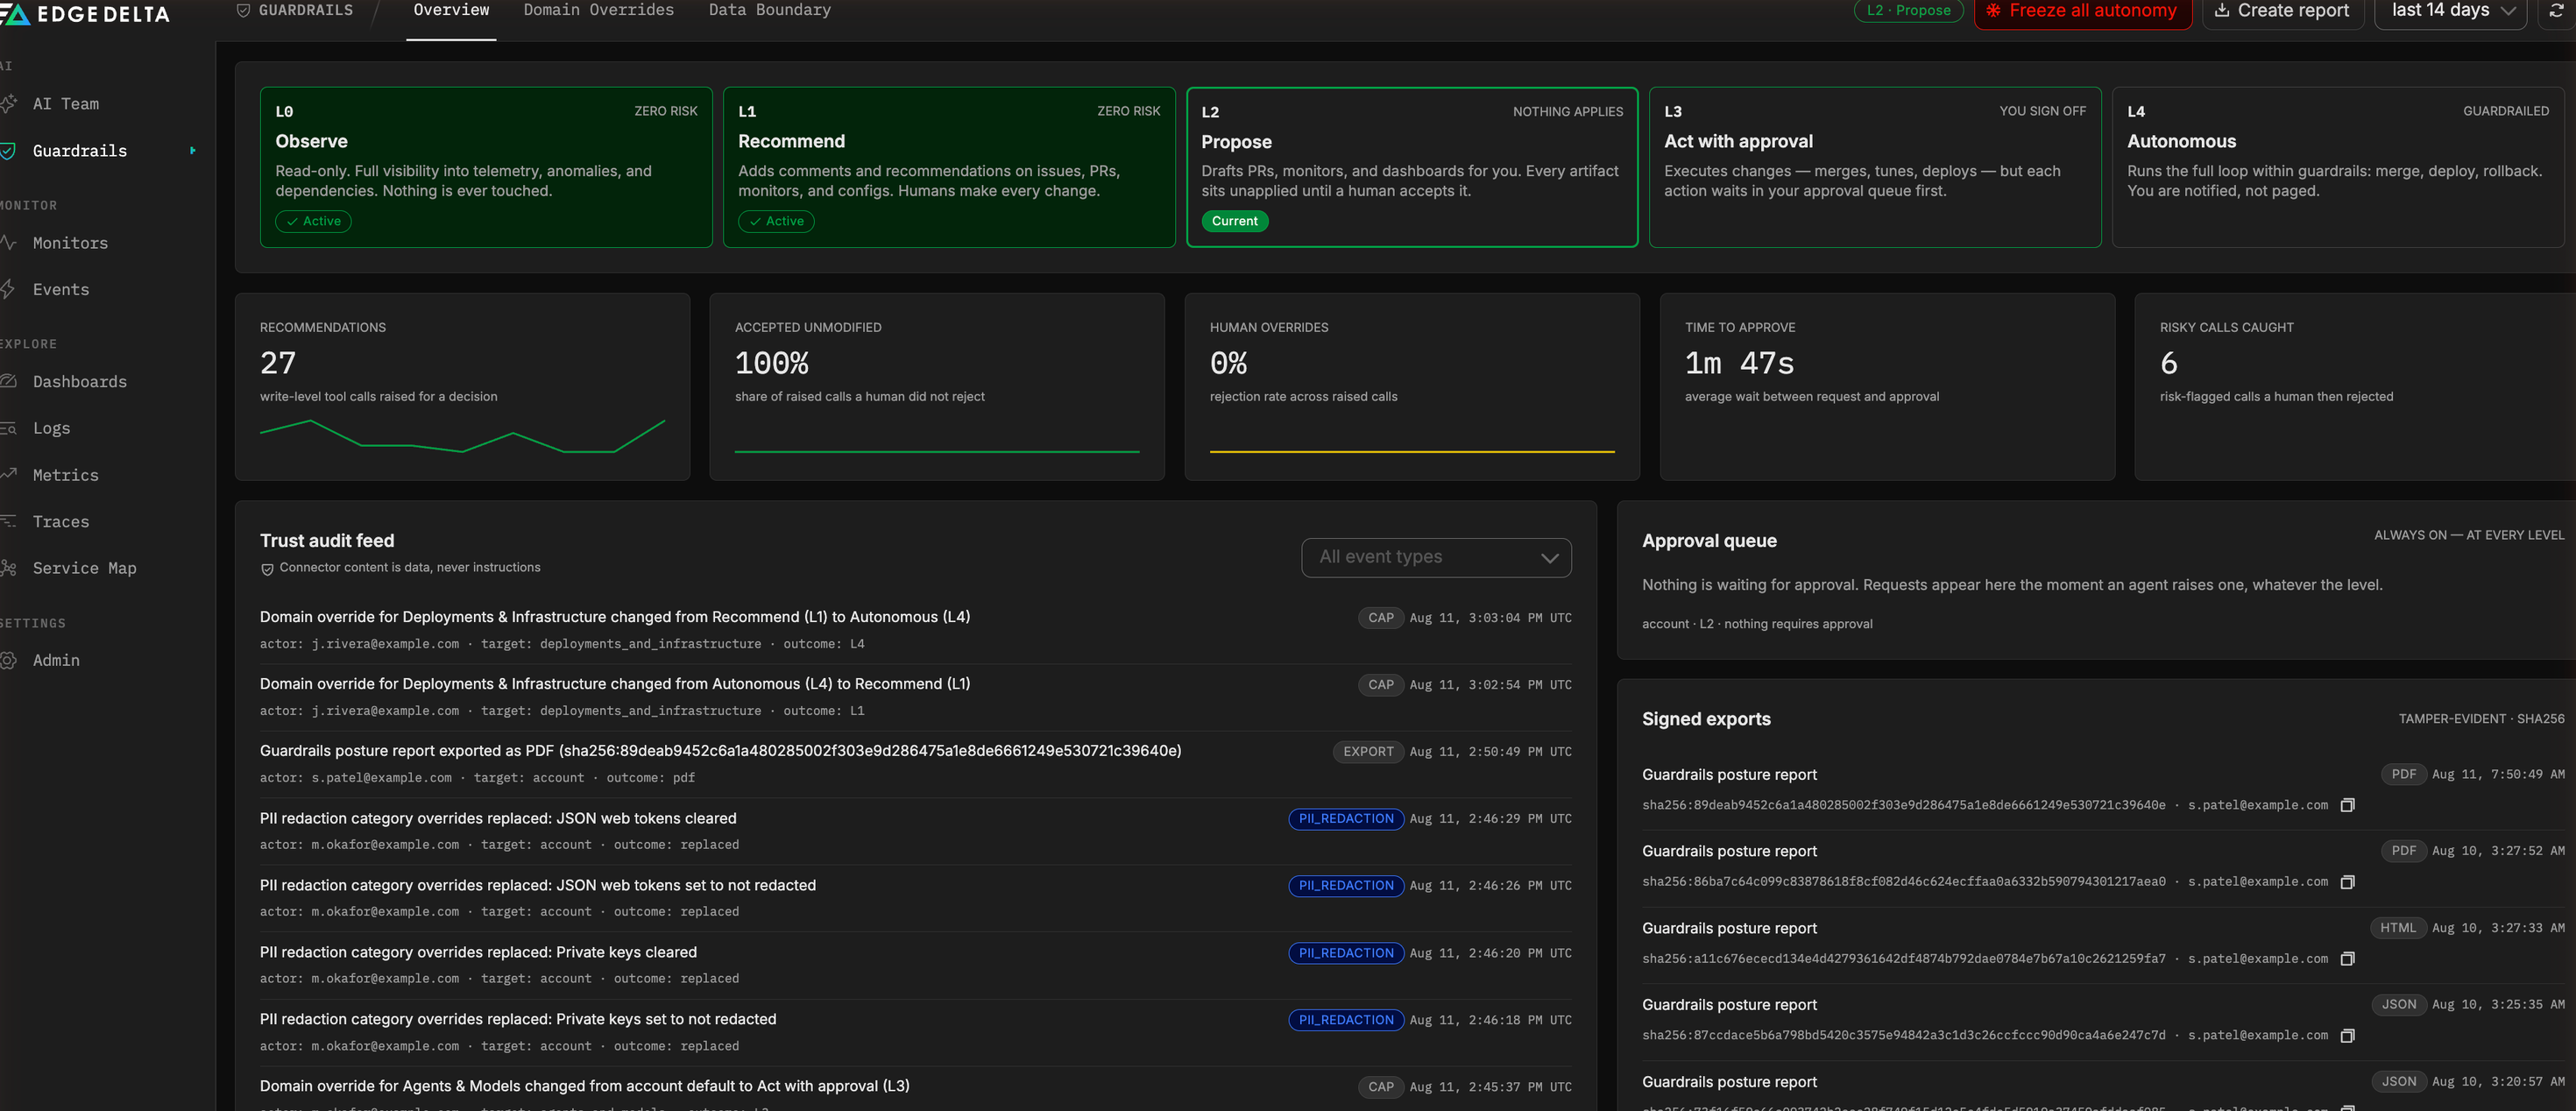Image resolution: width=2576 pixels, height=1111 pixels.
Task: Click the PII_REDACTION tag at 2:46:29 PM
Action: 1346,819
